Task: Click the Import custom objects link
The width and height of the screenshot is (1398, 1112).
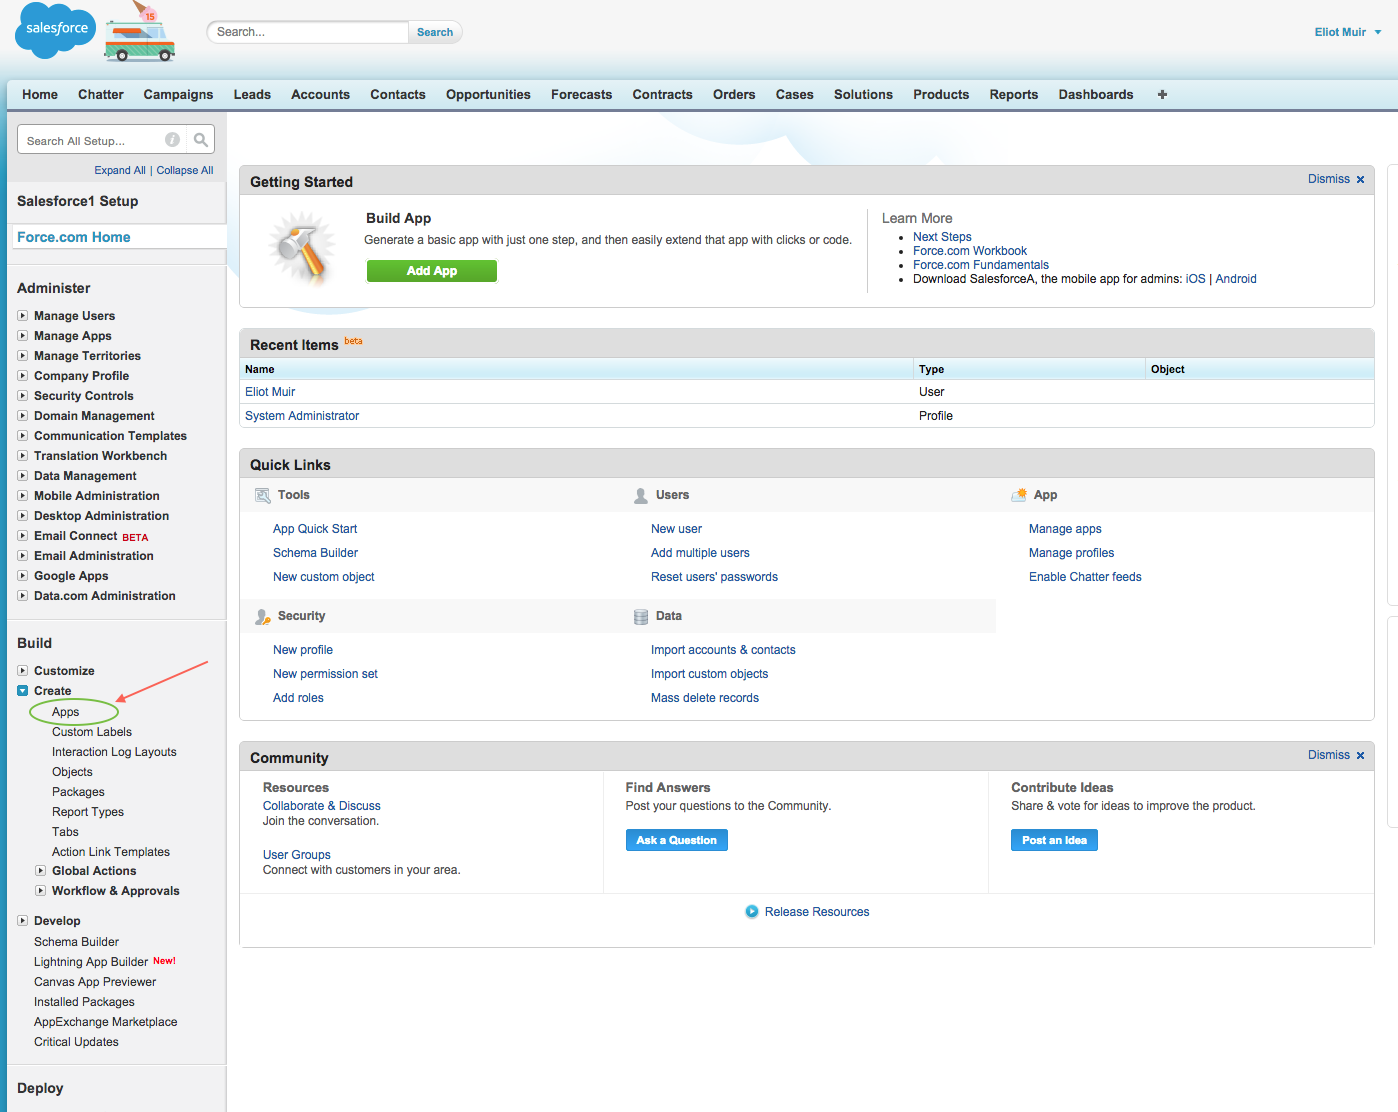Action: (709, 674)
